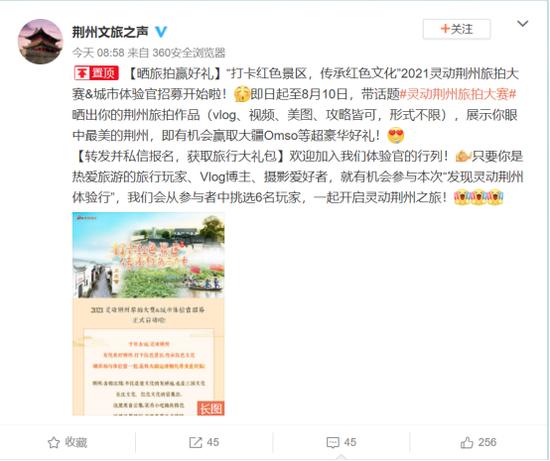Viewport: 550px width, 461px height.
Task: Click the waving hand emoji before 只要你是
Action: pos(463,156)
